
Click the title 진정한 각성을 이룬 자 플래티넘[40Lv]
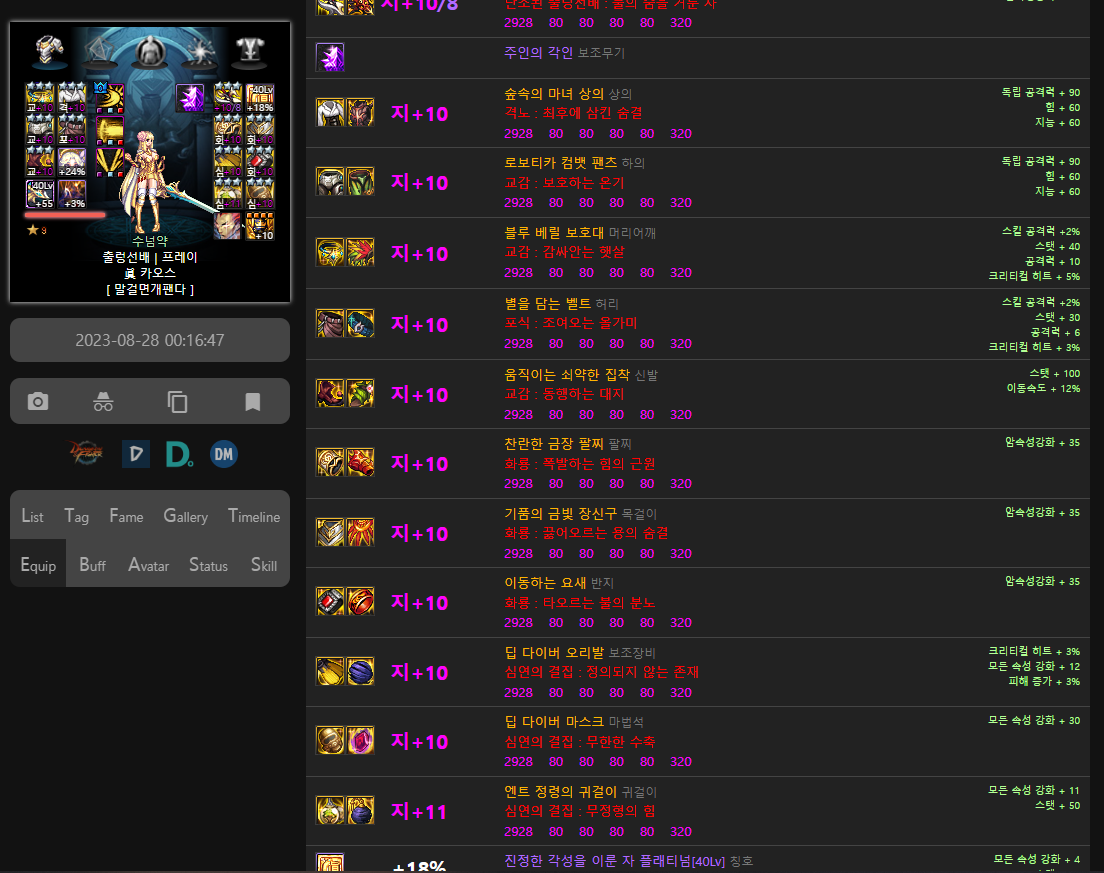tap(615, 861)
